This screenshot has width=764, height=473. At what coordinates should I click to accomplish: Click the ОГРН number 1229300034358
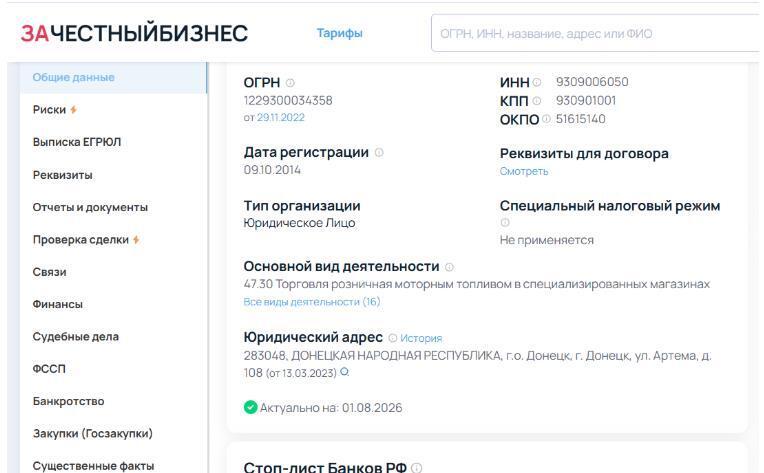pyautogui.click(x=288, y=101)
